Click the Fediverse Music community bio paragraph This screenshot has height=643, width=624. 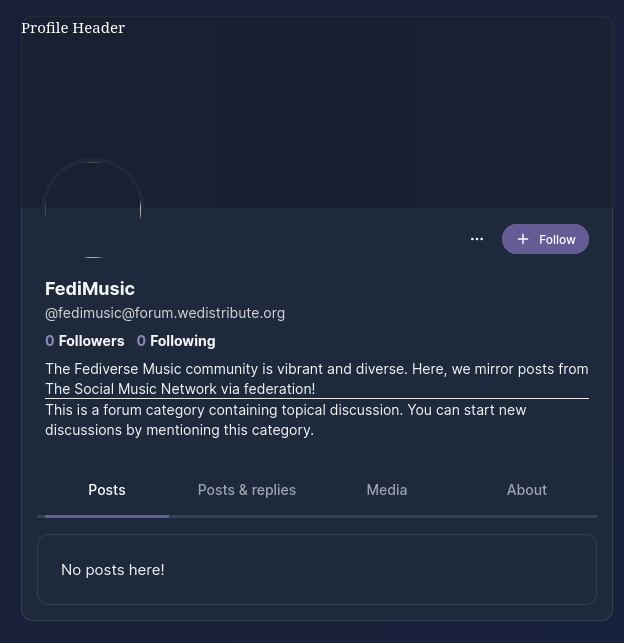pyautogui.click(x=317, y=379)
